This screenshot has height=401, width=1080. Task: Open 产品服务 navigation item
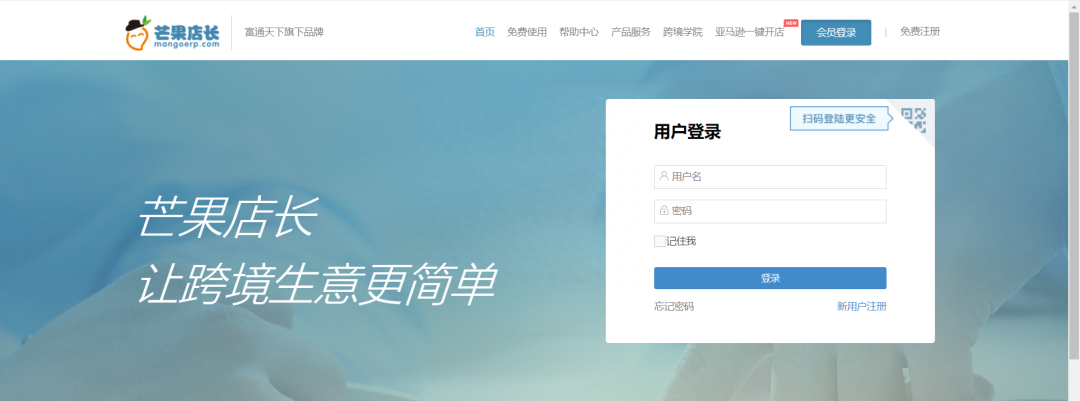(x=631, y=32)
